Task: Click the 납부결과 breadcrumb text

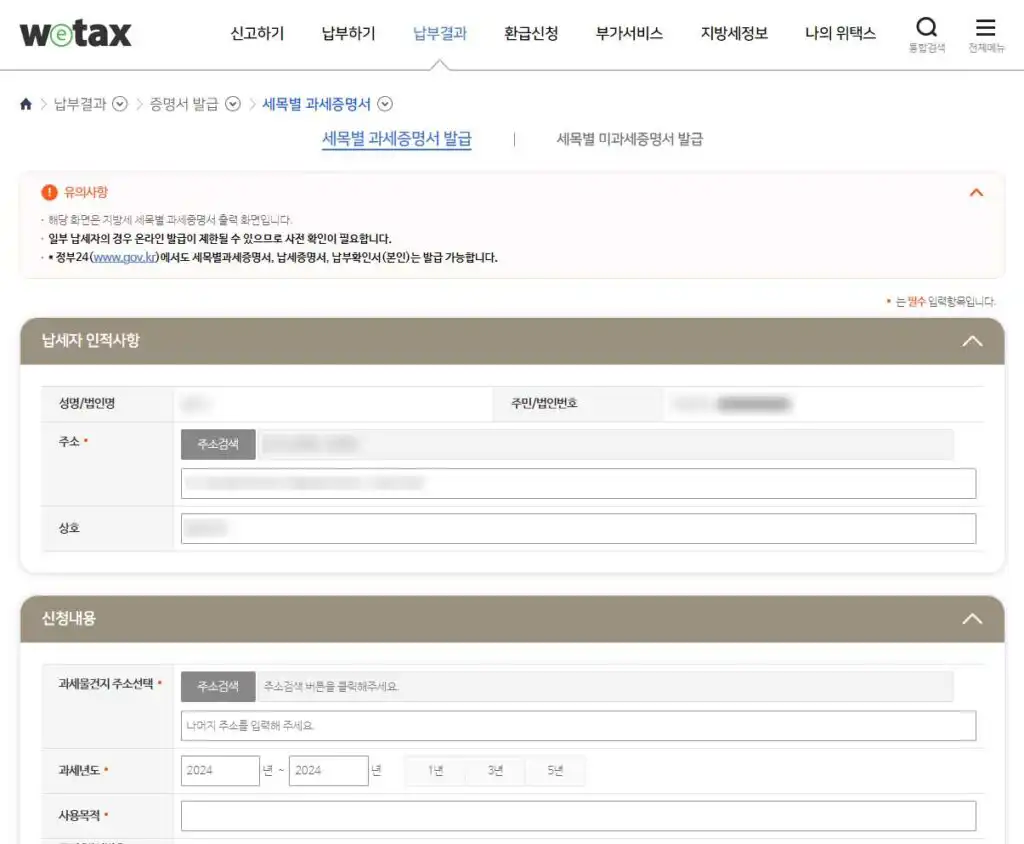Action: point(80,104)
